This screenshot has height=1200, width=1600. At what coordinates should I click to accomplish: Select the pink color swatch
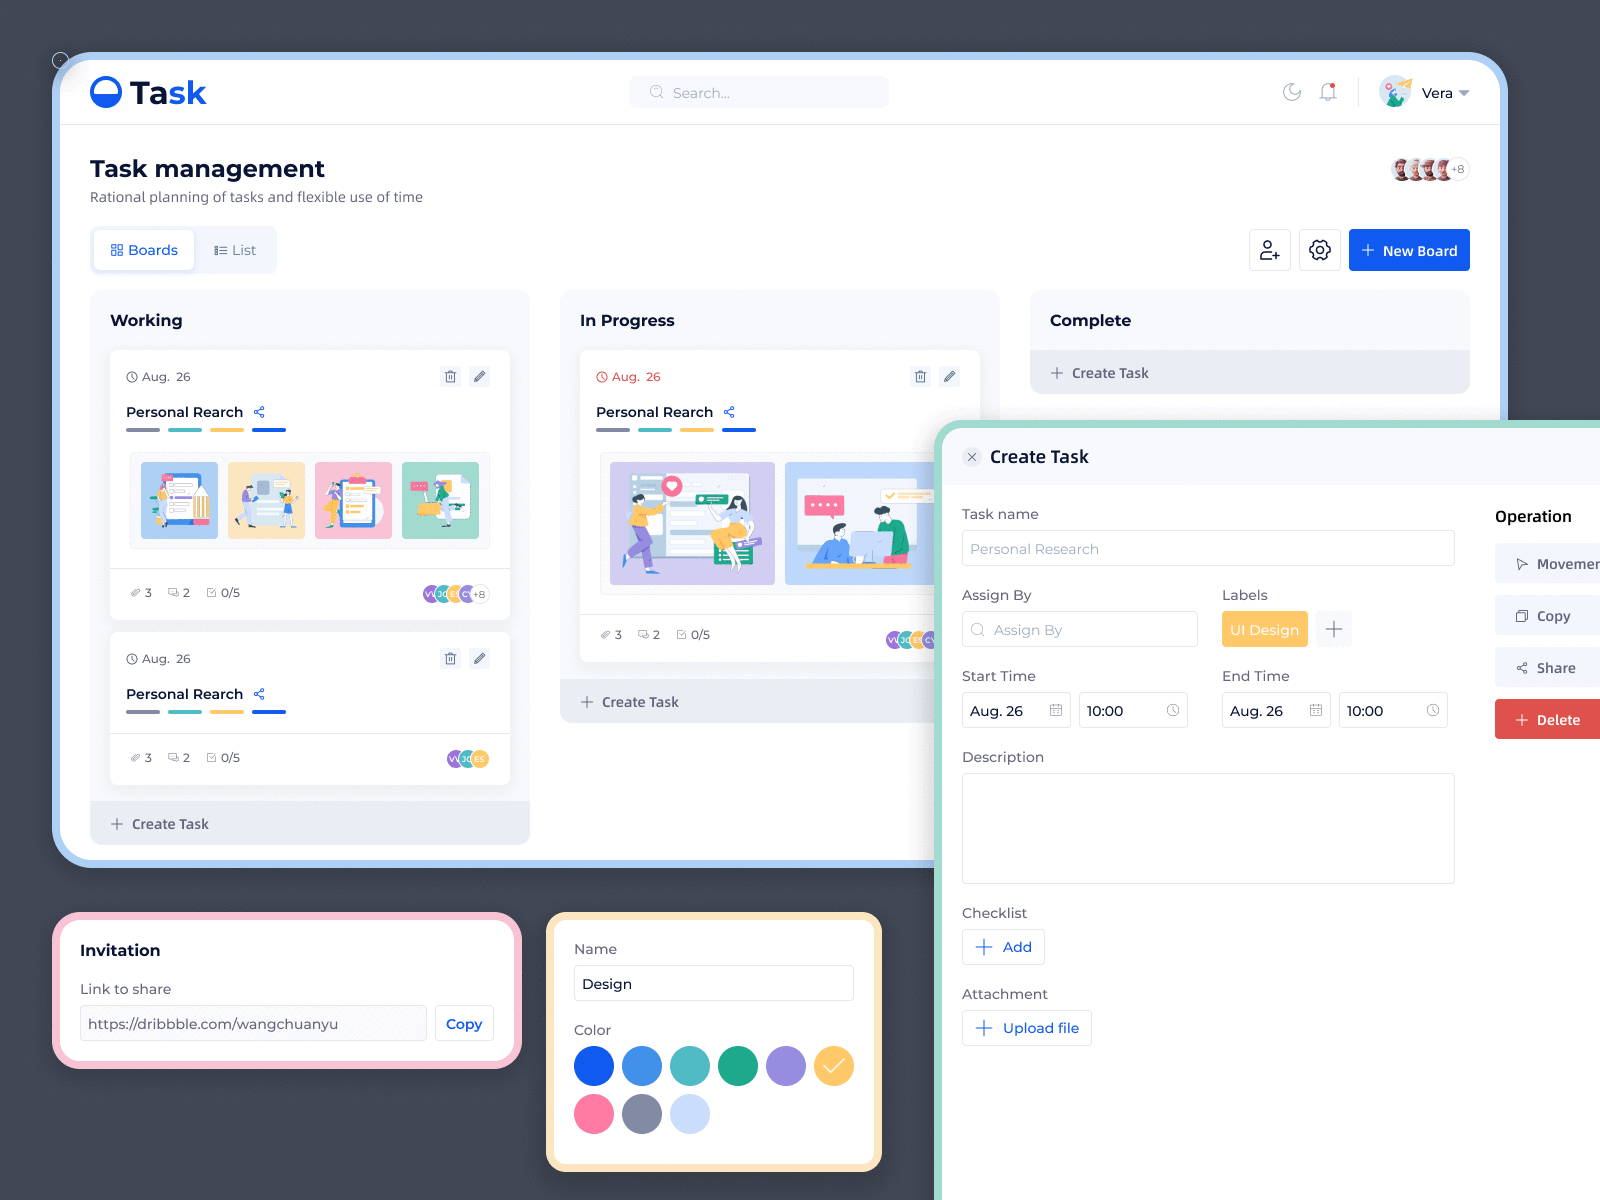coord(594,1114)
